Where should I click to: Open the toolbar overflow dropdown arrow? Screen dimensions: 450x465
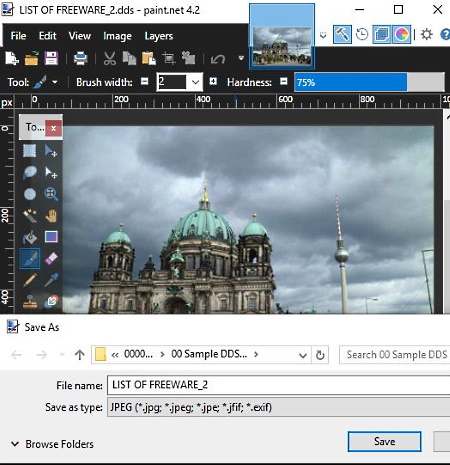pos(241,59)
